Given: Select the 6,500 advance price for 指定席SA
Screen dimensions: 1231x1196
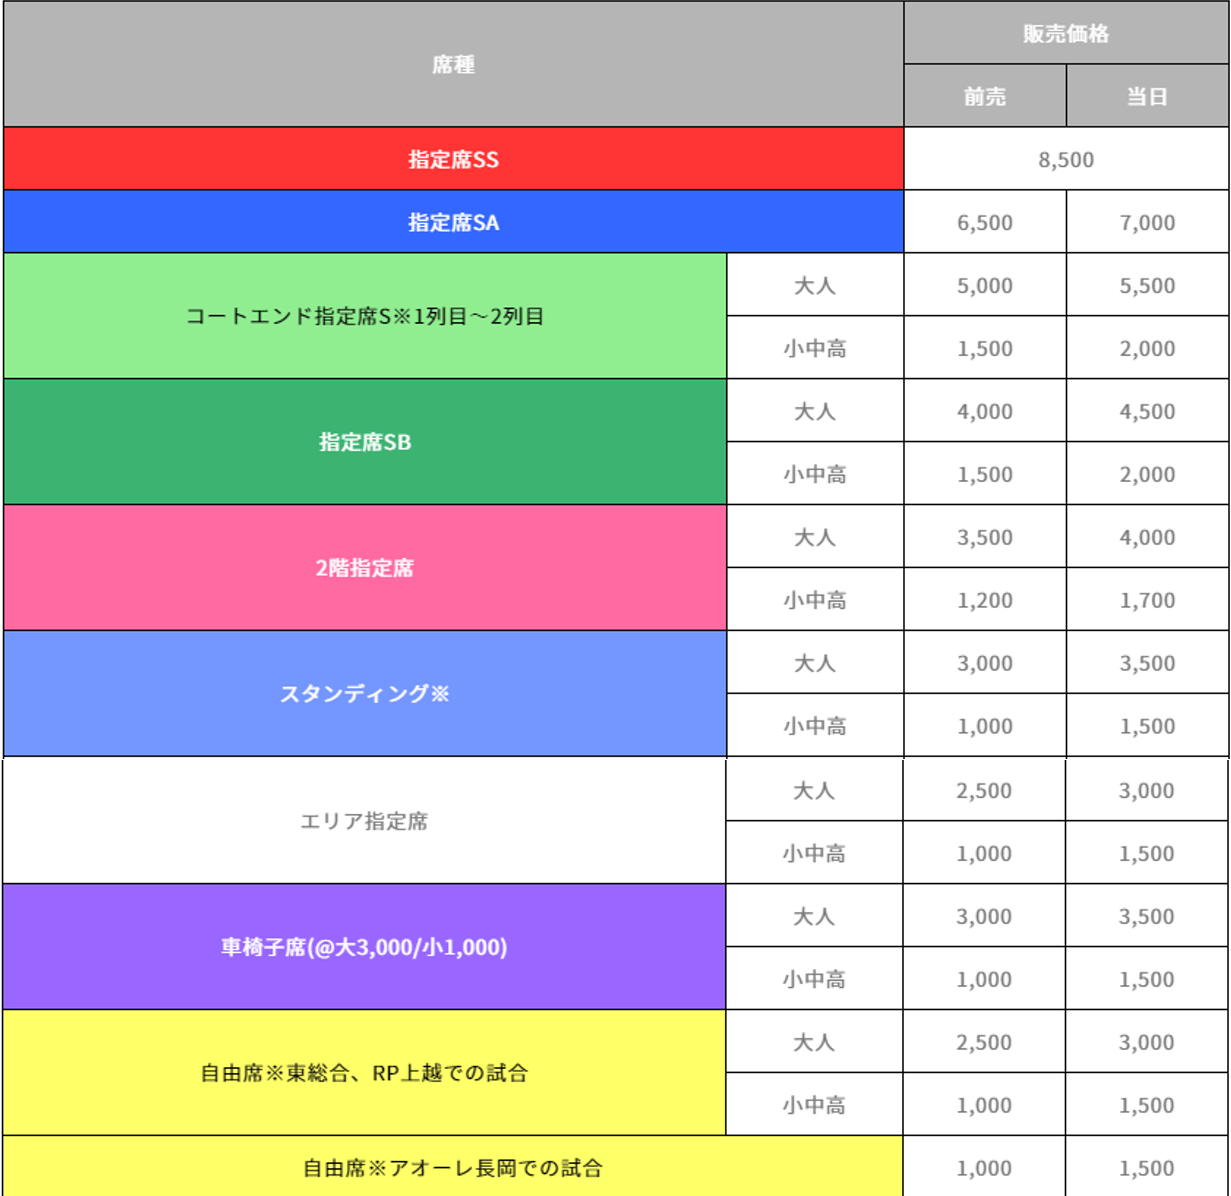Looking at the screenshot, I should point(985,222).
